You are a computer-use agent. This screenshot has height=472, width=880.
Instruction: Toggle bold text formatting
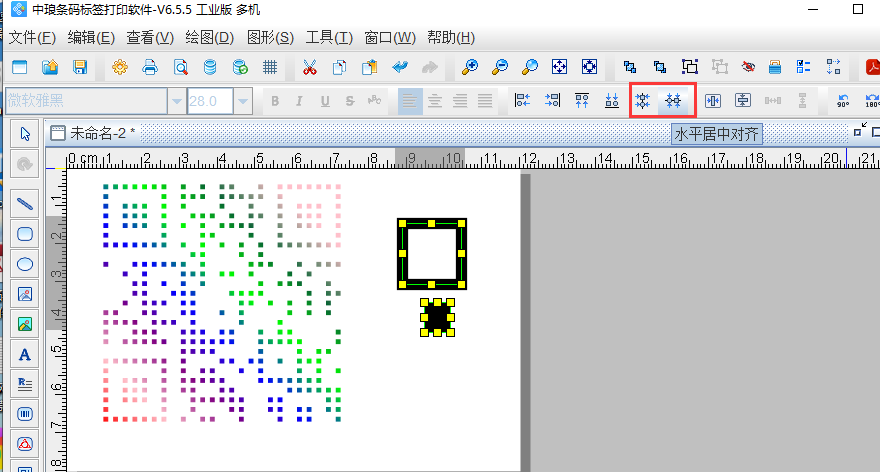[274, 101]
